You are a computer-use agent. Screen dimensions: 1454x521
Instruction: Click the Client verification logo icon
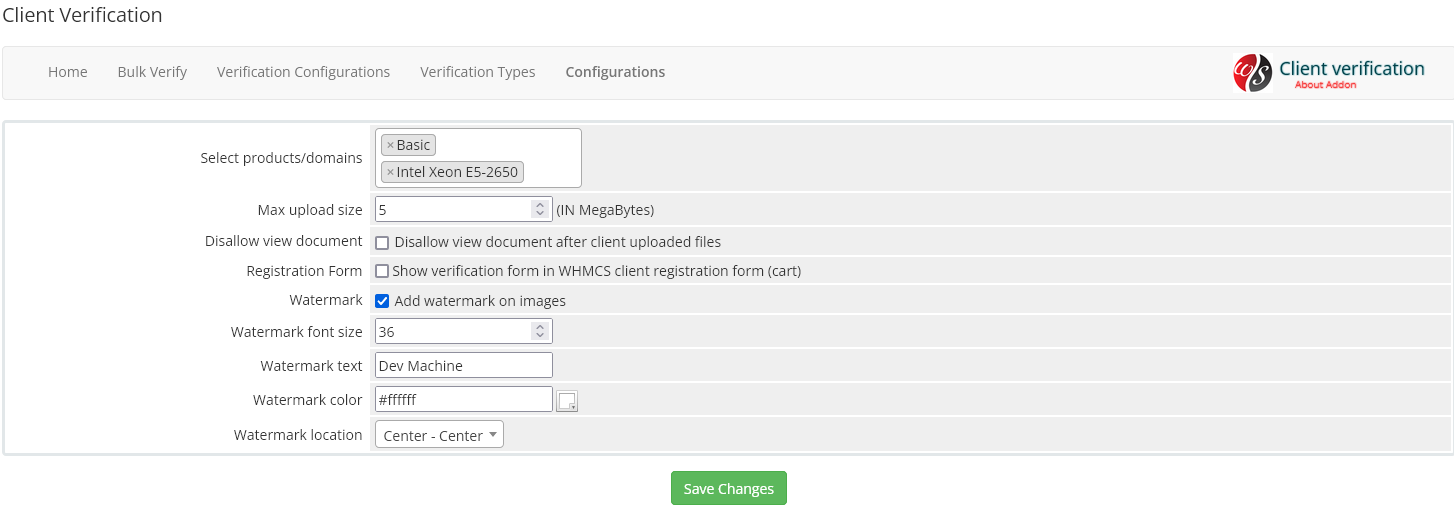click(1252, 73)
